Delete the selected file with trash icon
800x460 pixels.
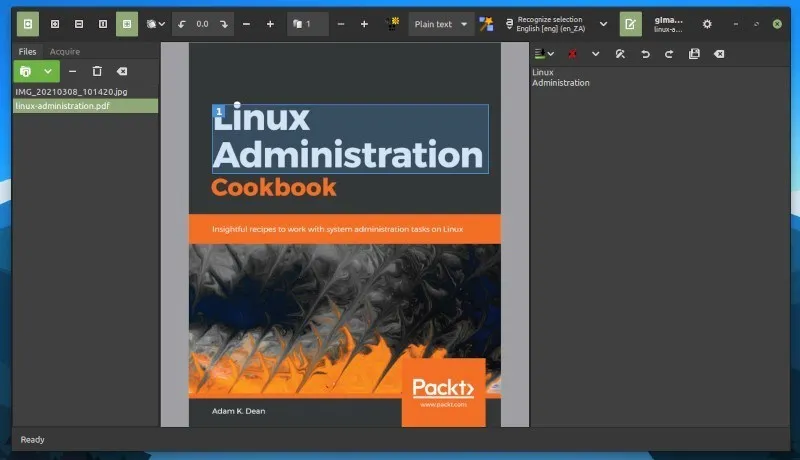(97, 71)
